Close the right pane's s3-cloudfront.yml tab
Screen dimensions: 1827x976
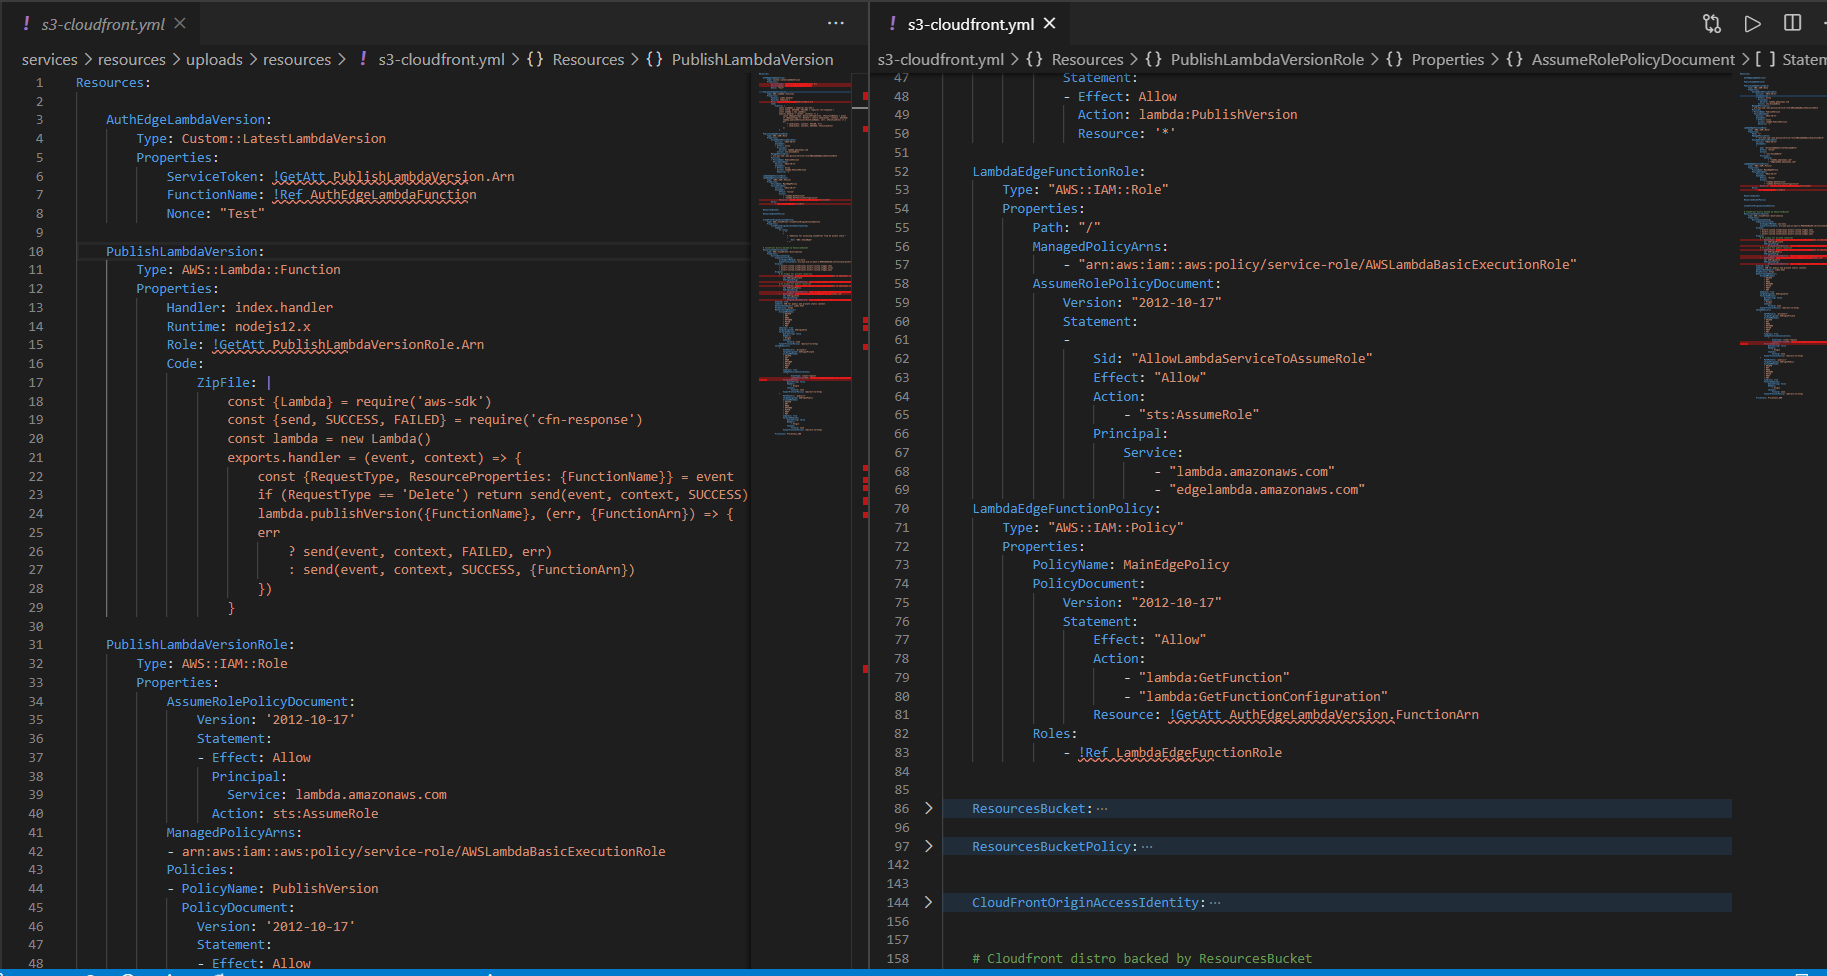(1049, 23)
